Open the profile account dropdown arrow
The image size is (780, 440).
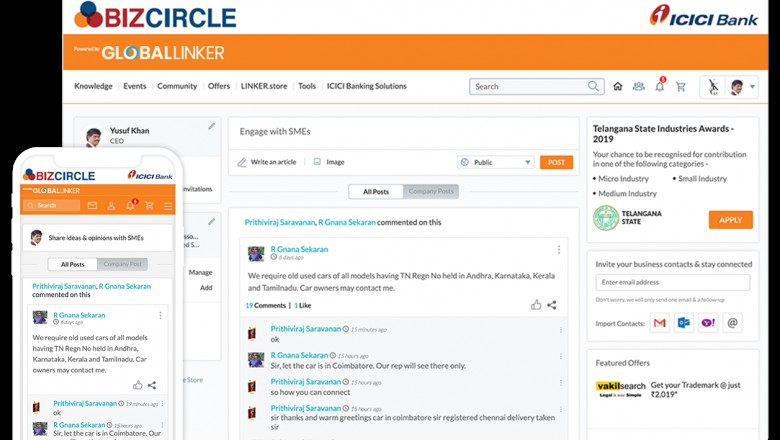pyautogui.click(x=752, y=87)
